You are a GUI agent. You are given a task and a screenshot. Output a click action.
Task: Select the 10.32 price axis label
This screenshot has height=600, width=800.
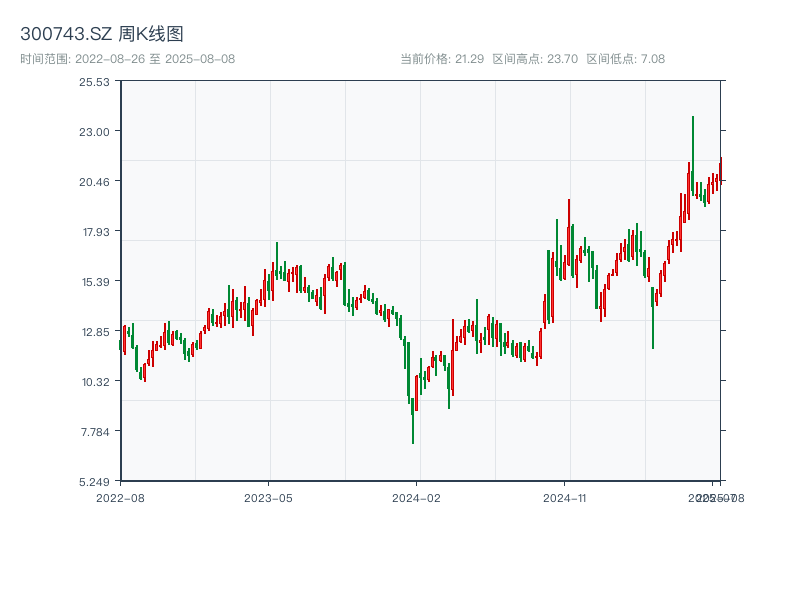95,381
